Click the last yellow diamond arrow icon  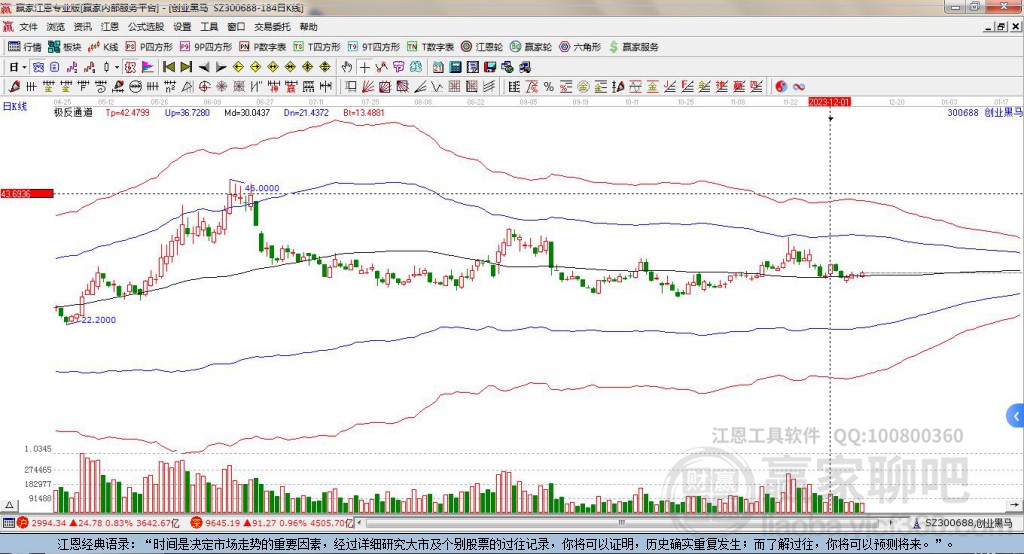click(325, 67)
